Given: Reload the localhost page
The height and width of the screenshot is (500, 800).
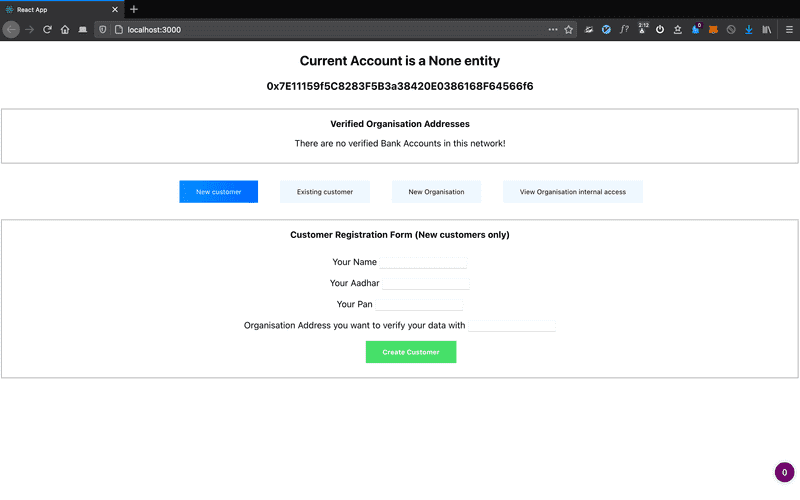Looking at the screenshot, I should tap(47, 30).
